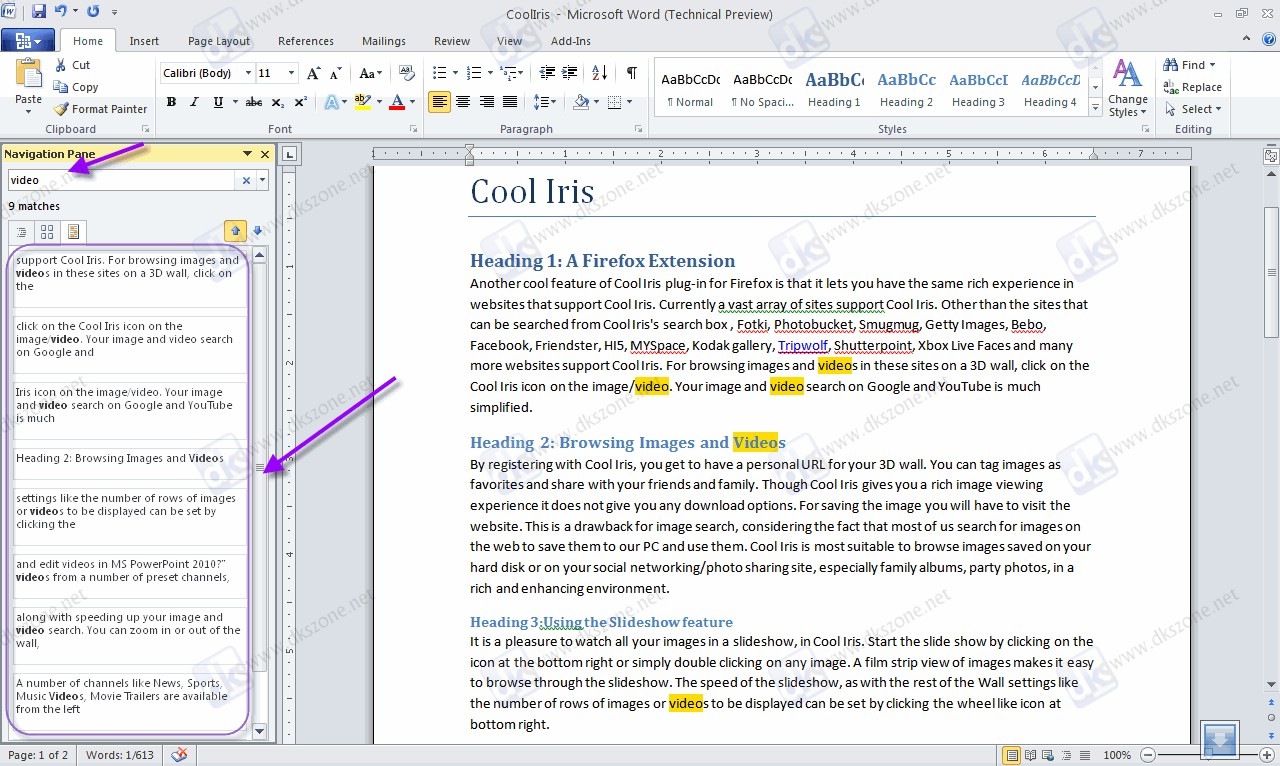Screen dimensions: 1280x766
Task: Cut the selection with Cut
Action: point(71,65)
